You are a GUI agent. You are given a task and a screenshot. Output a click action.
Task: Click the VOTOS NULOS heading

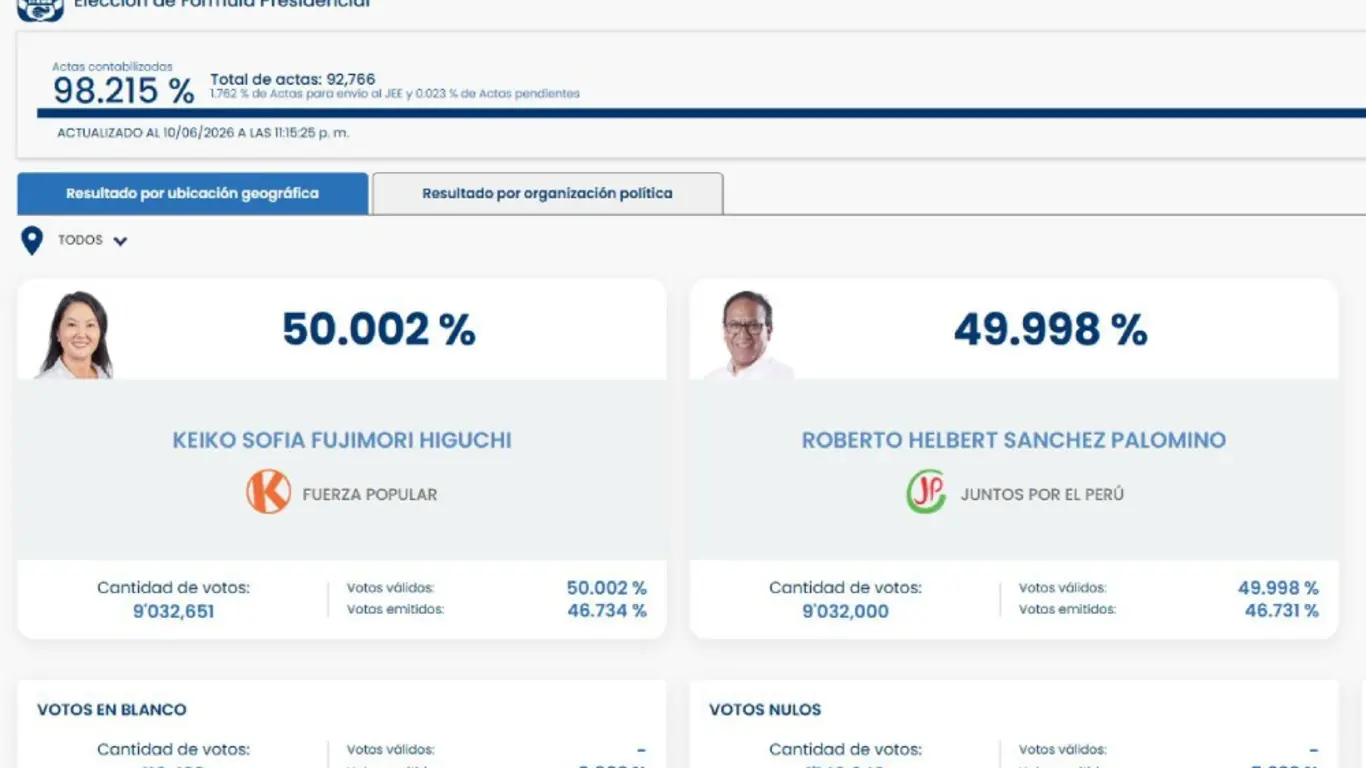[765, 710]
